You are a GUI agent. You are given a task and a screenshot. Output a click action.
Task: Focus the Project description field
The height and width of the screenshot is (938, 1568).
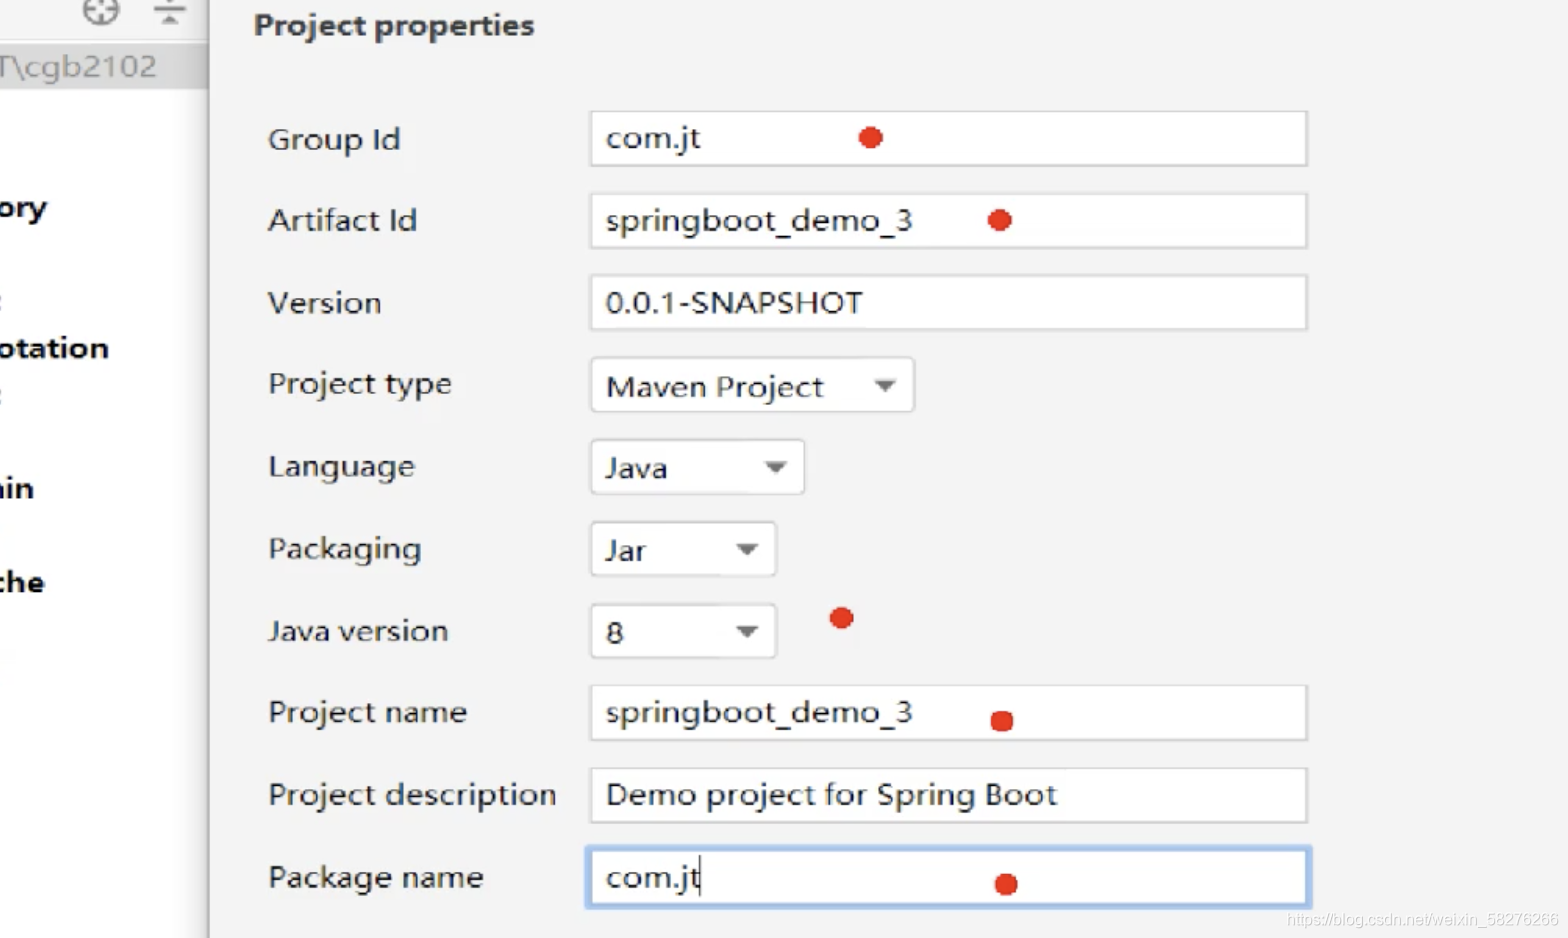947,795
